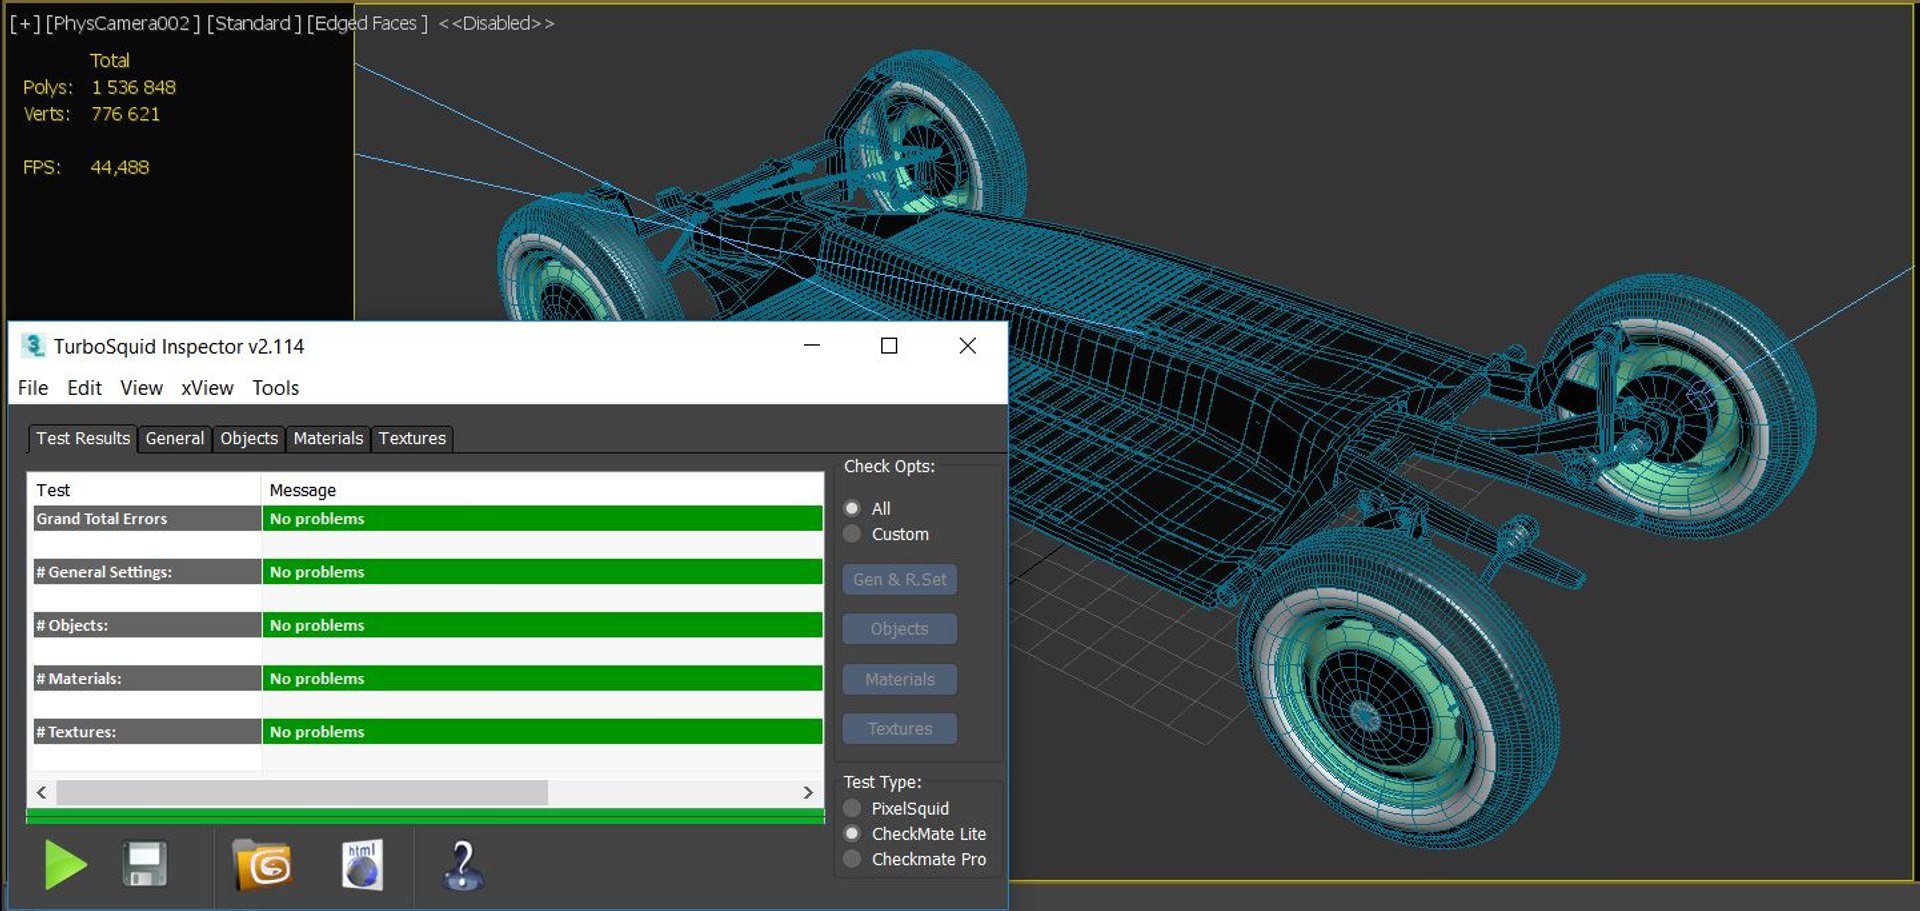Open the [Edged Faces] viewport display menu
Image resolution: width=1920 pixels, height=911 pixels.
tap(367, 23)
